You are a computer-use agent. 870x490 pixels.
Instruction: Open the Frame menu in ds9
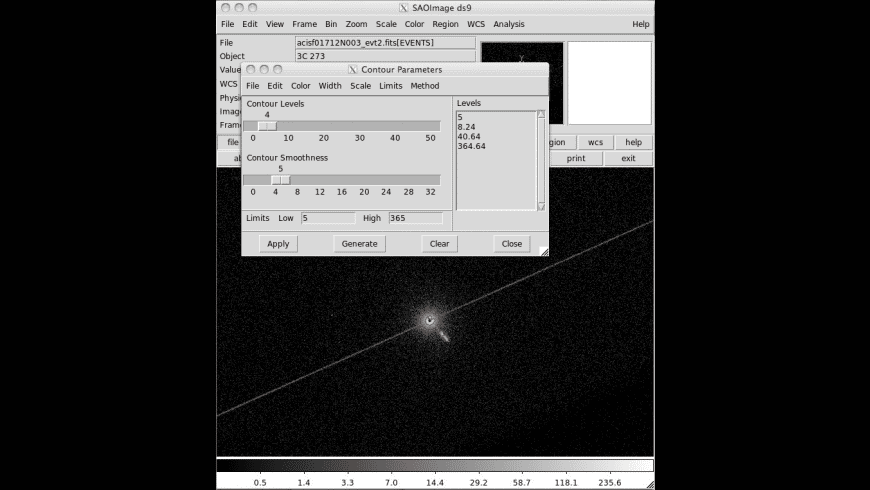click(305, 24)
